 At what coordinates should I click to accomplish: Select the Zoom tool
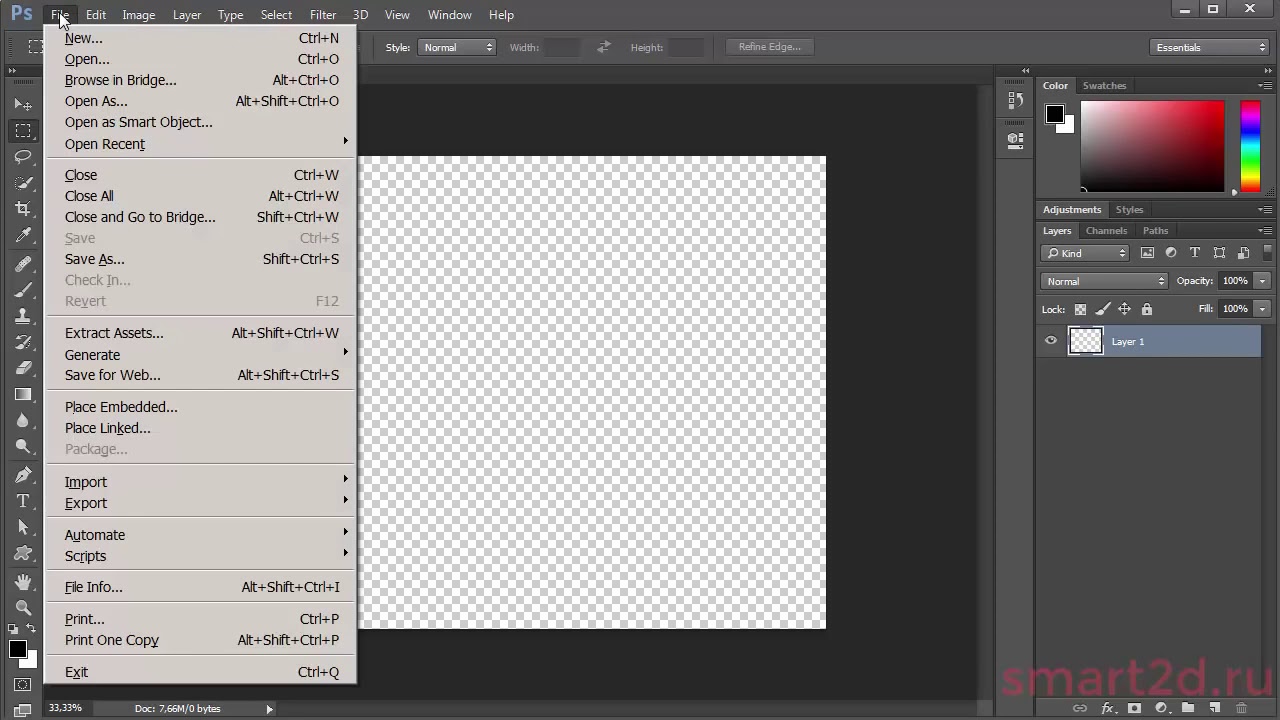click(x=23, y=608)
